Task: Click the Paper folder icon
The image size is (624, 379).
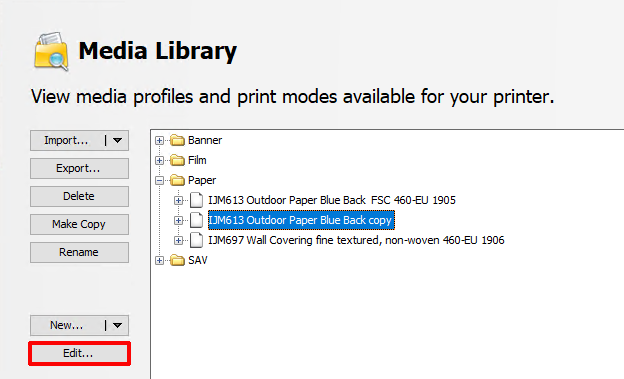Action: [177, 180]
